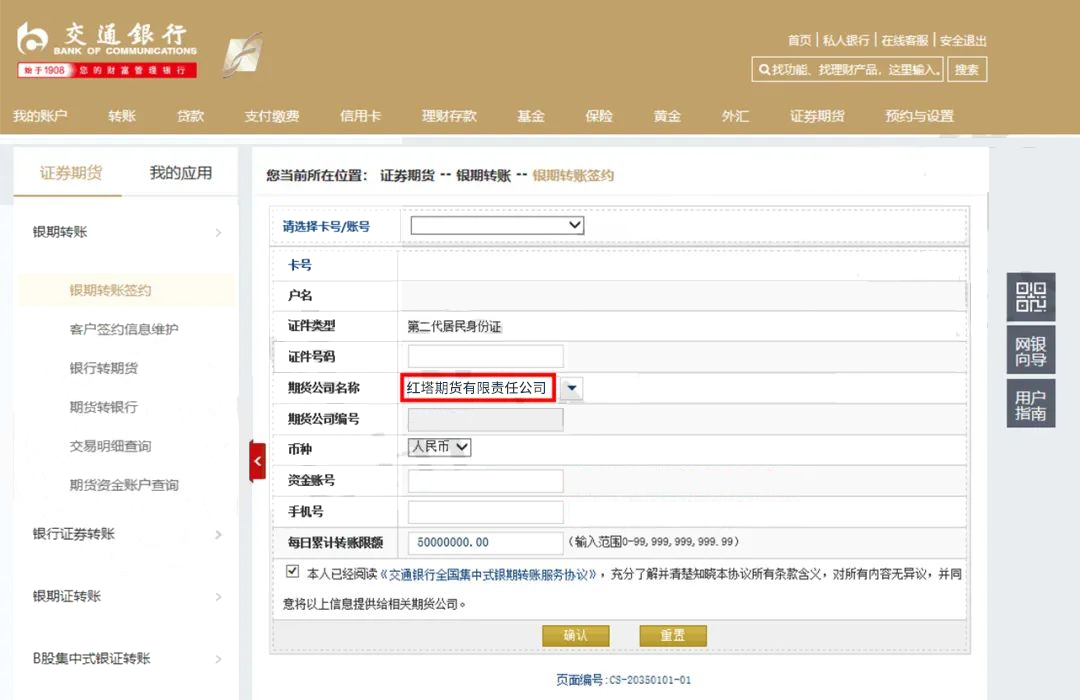Click the 确认 confirm button
Viewport: 1080px width, 700px height.
[576, 635]
